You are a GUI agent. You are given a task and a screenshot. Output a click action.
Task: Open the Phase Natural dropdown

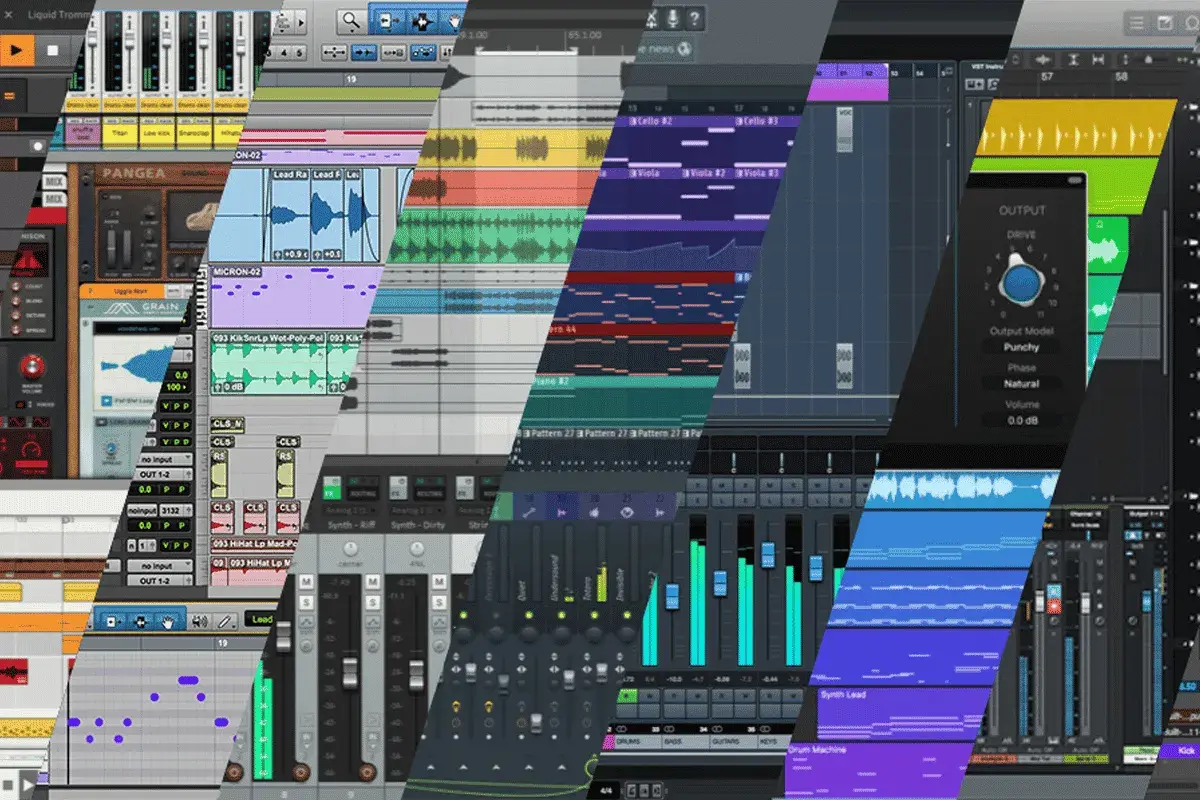tap(1021, 383)
